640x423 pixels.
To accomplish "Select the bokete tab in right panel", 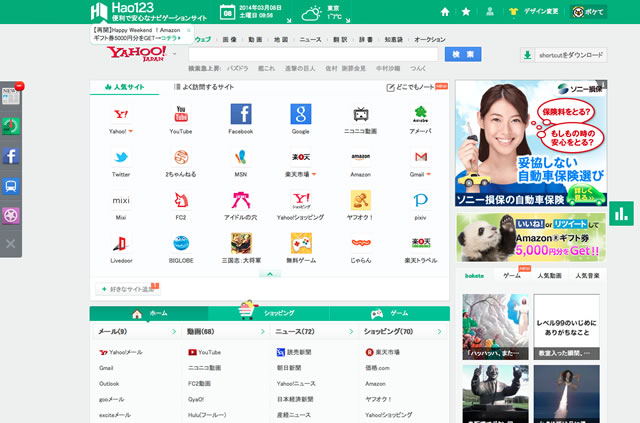I will point(474,276).
